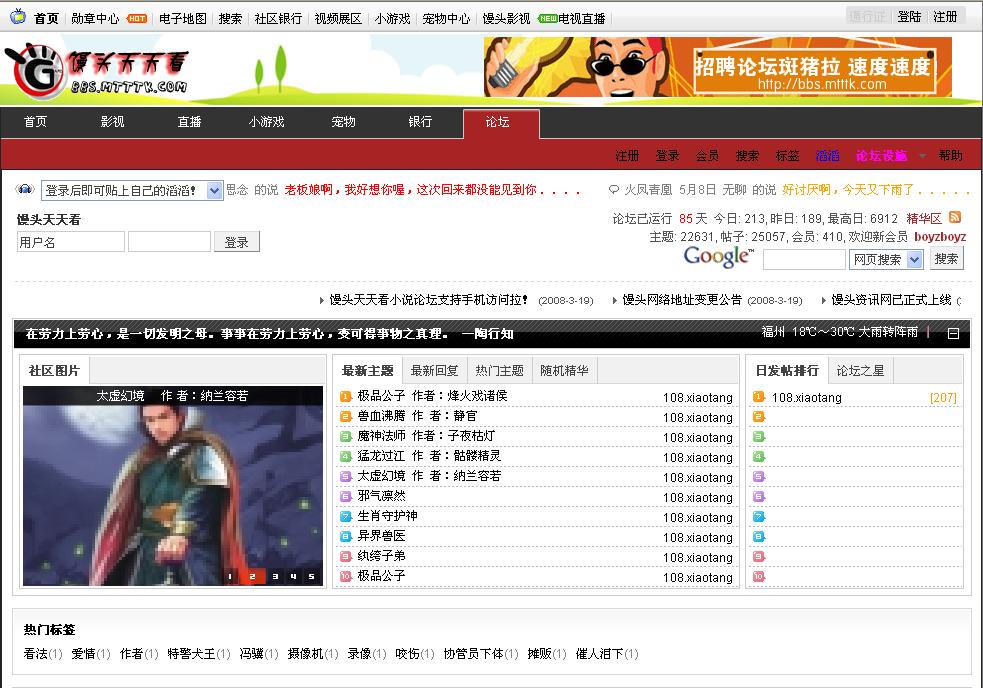983x688 pixels.
Task: Click the number 3 icon beside 魔神法师
Action: pos(345,437)
